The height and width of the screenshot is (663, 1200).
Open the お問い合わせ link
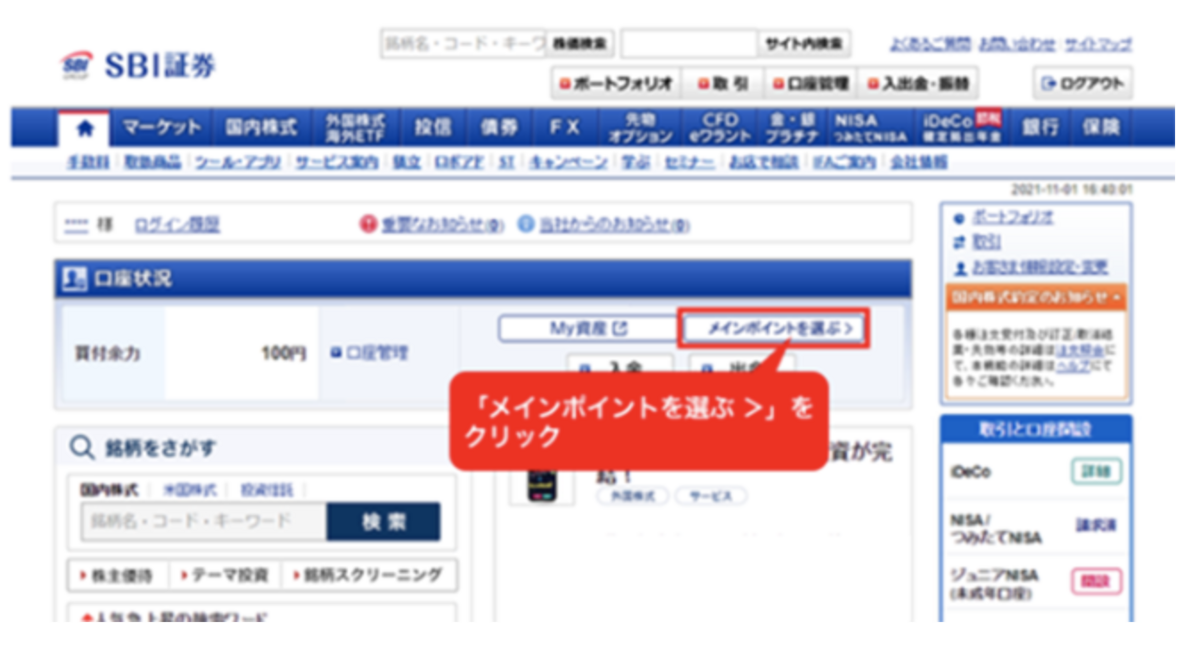[x=1017, y=44]
